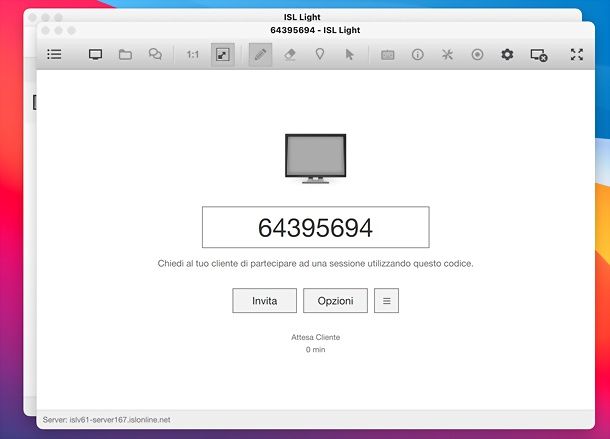Select the eraser tool
Image resolution: width=610 pixels, height=439 pixels.
point(290,54)
